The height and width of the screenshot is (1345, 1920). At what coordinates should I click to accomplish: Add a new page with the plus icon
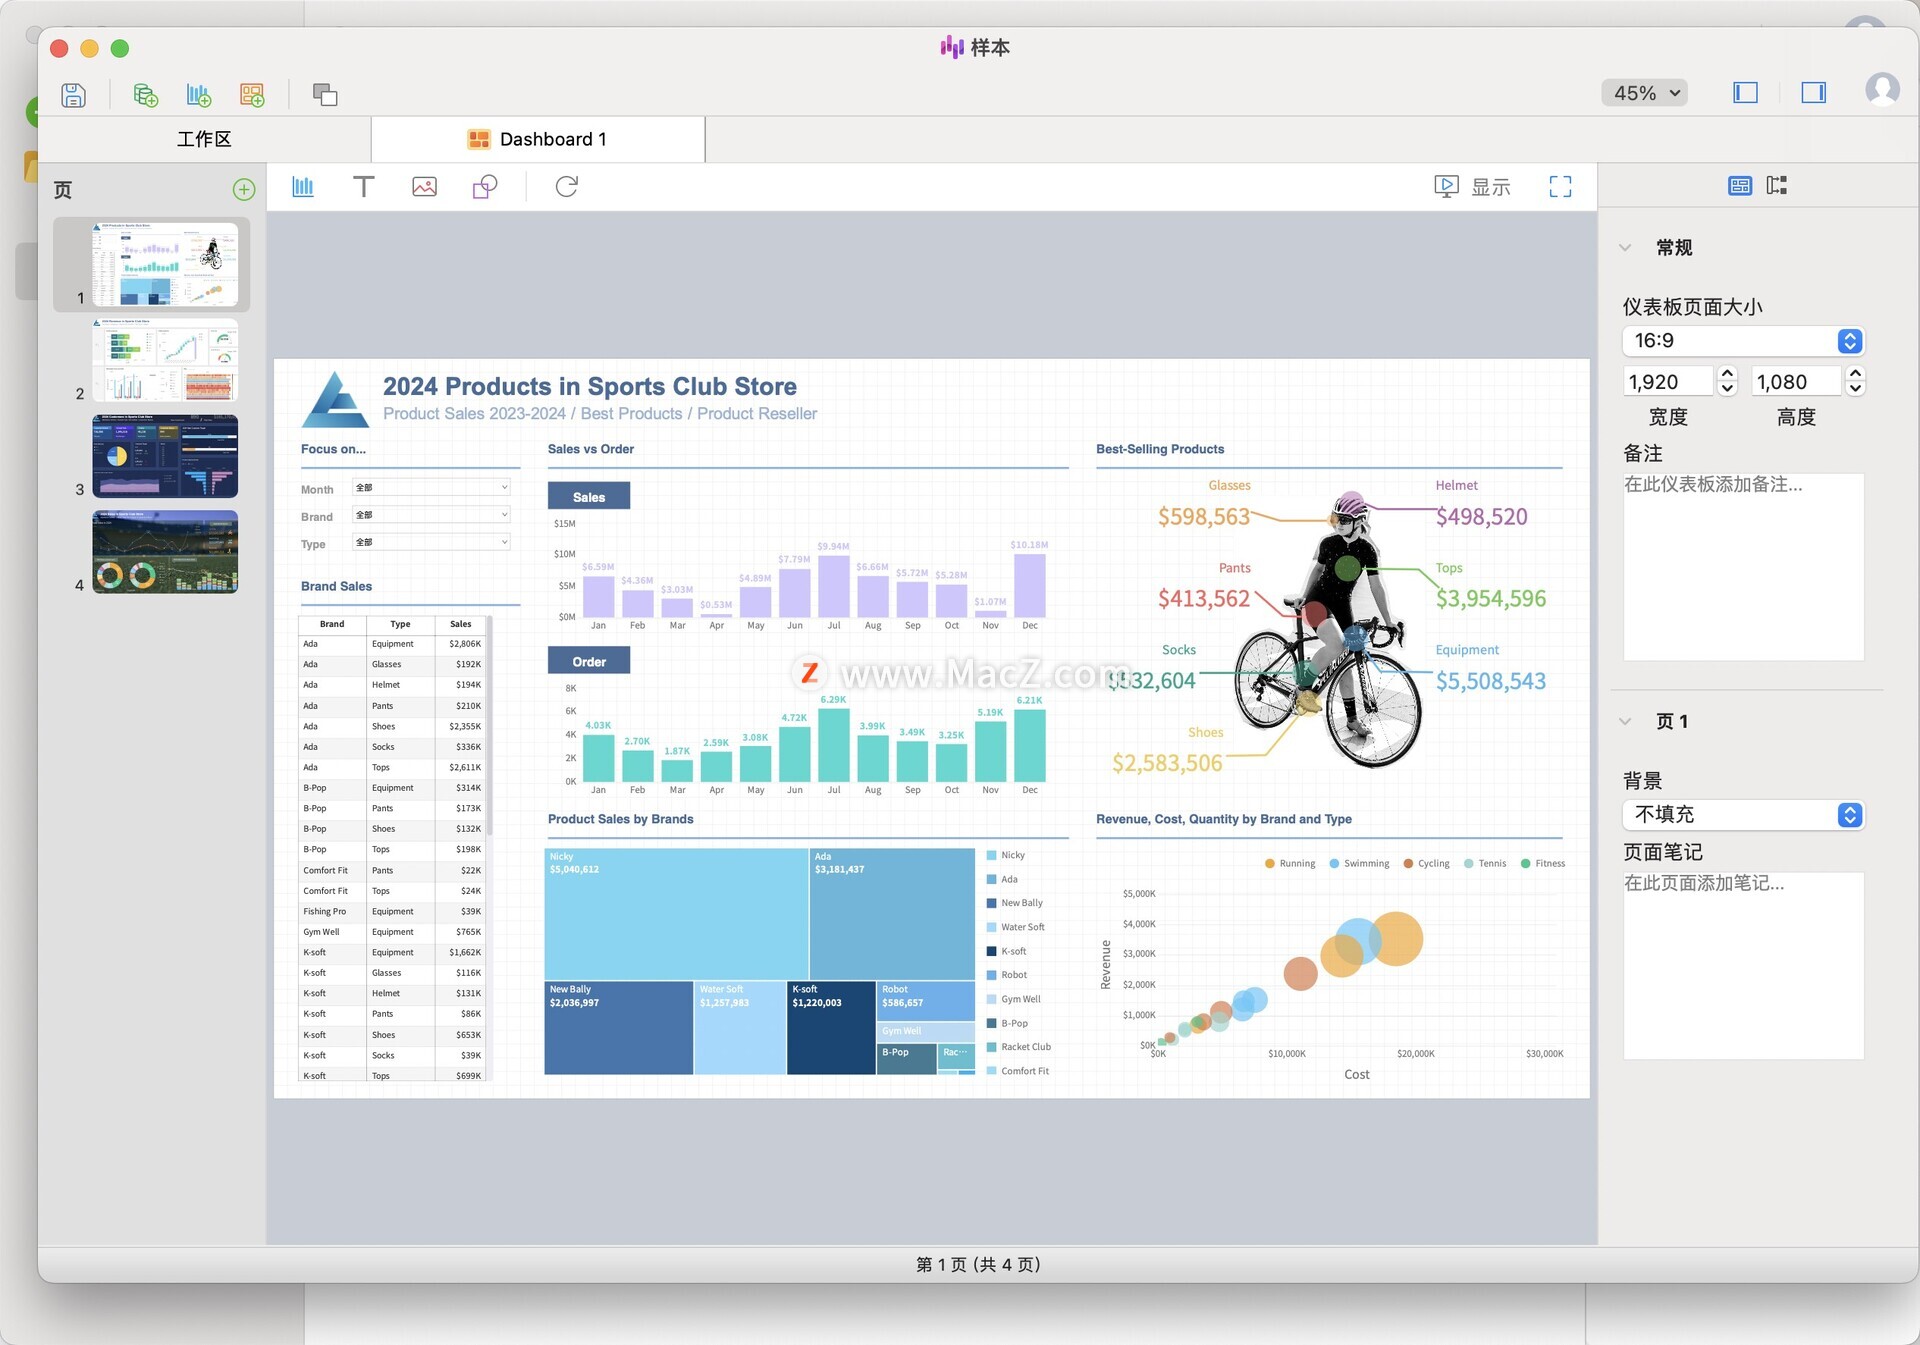coord(243,189)
